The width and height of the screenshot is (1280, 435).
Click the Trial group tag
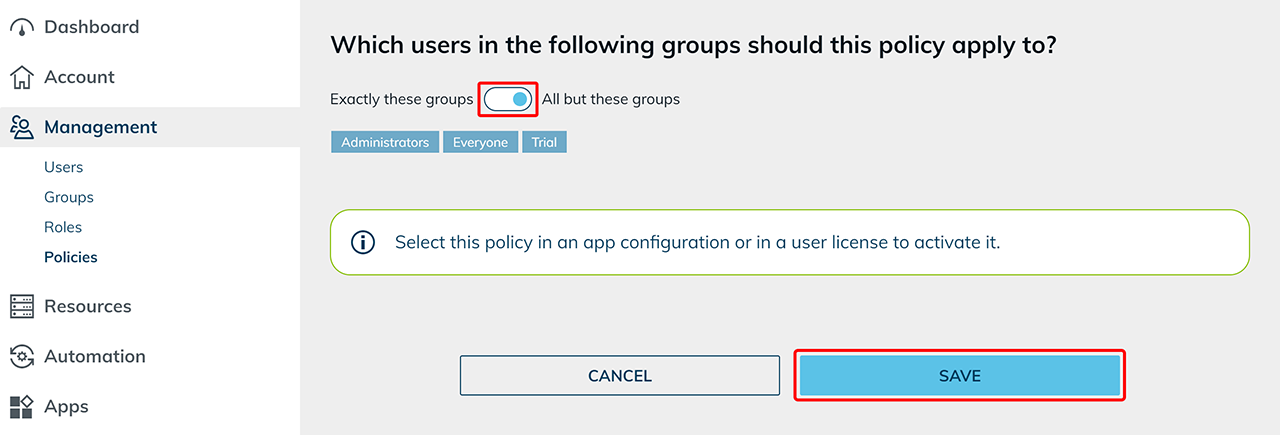click(x=544, y=142)
